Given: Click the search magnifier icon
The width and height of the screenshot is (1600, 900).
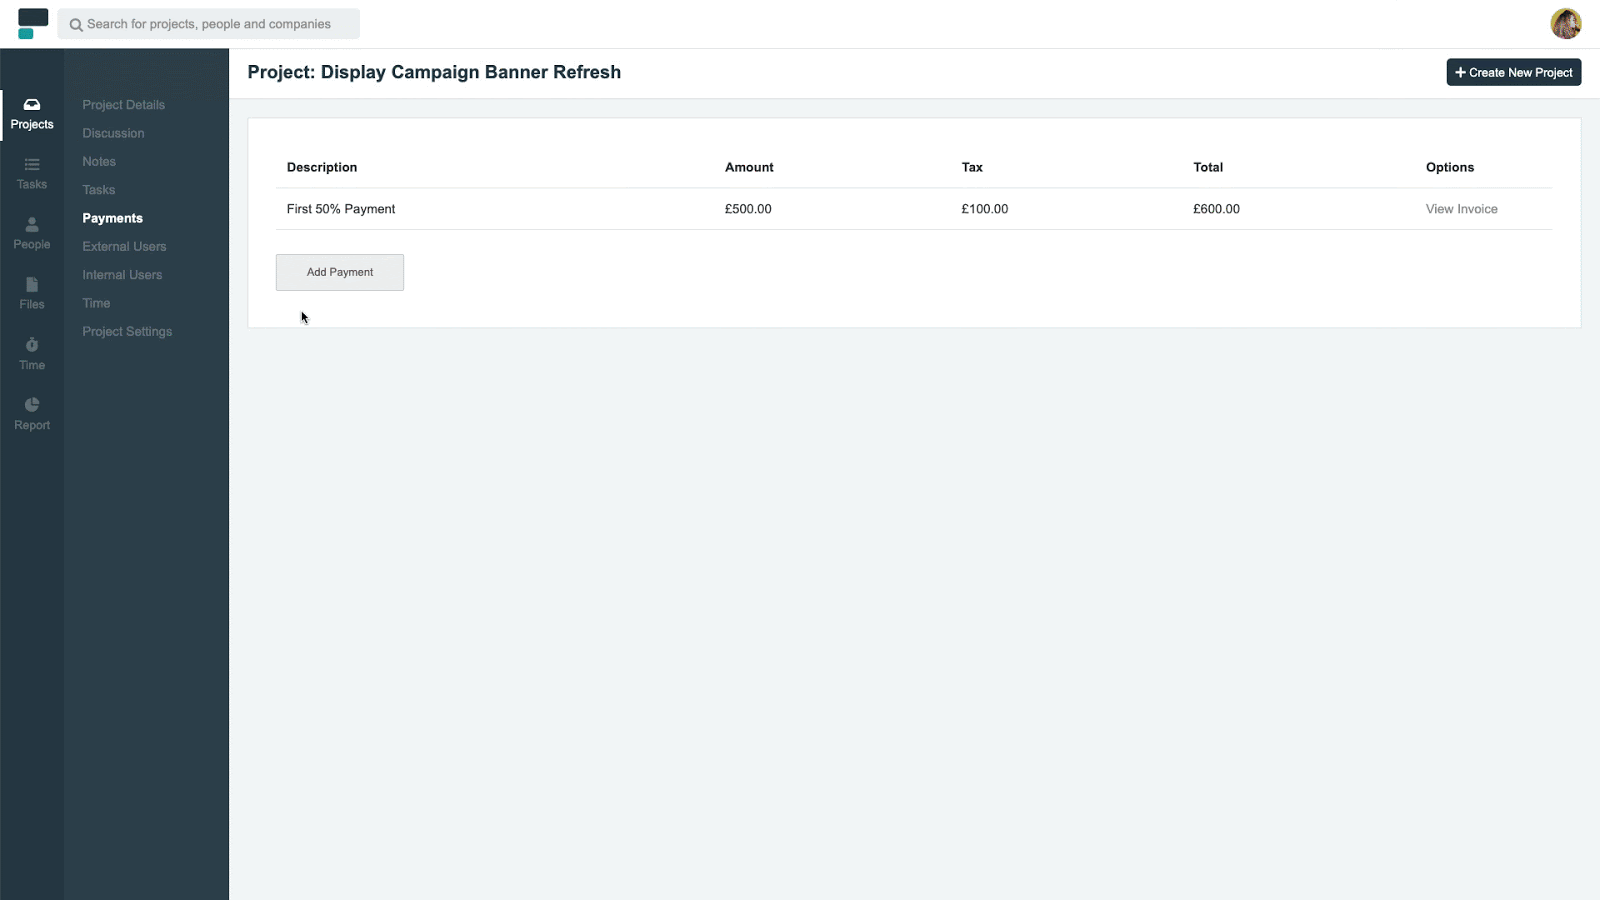Looking at the screenshot, I should point(75,24).
